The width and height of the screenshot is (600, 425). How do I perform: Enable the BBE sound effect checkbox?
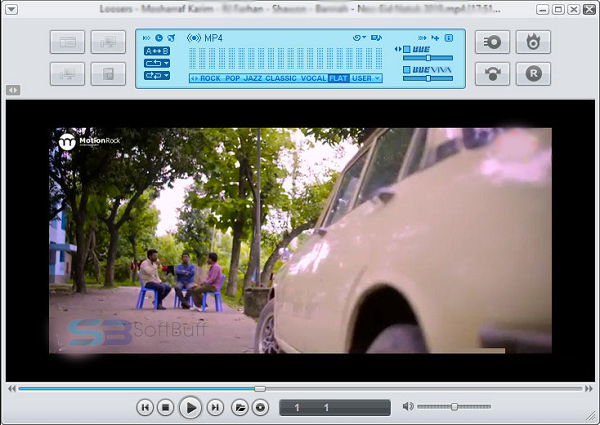tap(406, 49)
